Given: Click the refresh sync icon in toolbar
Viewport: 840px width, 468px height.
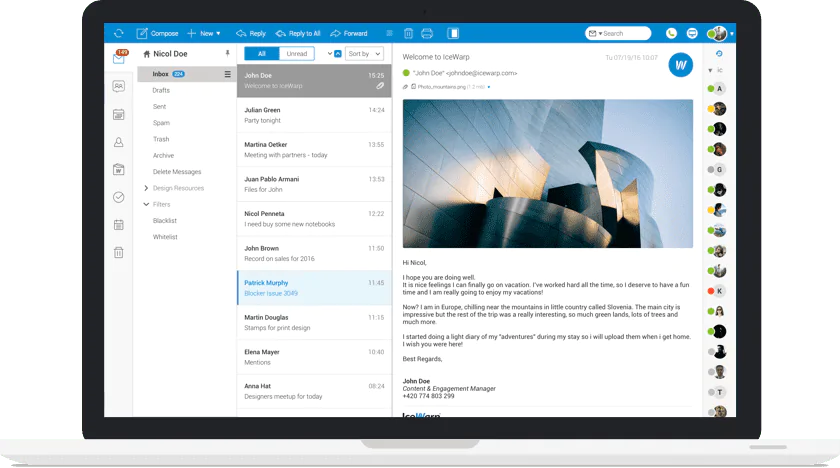Looking at the screenshot, I should [119, 33].
